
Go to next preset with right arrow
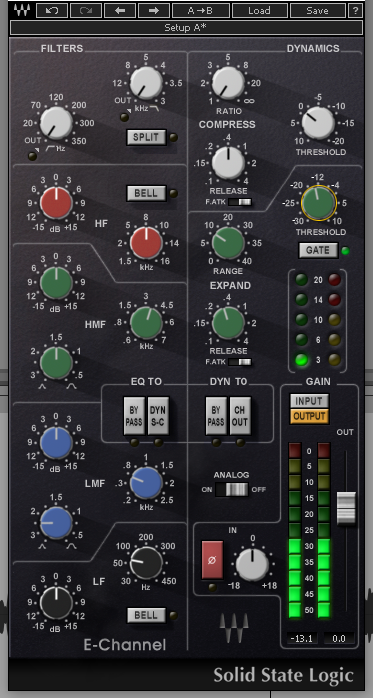pyautogui.click(x=154, y=10)
